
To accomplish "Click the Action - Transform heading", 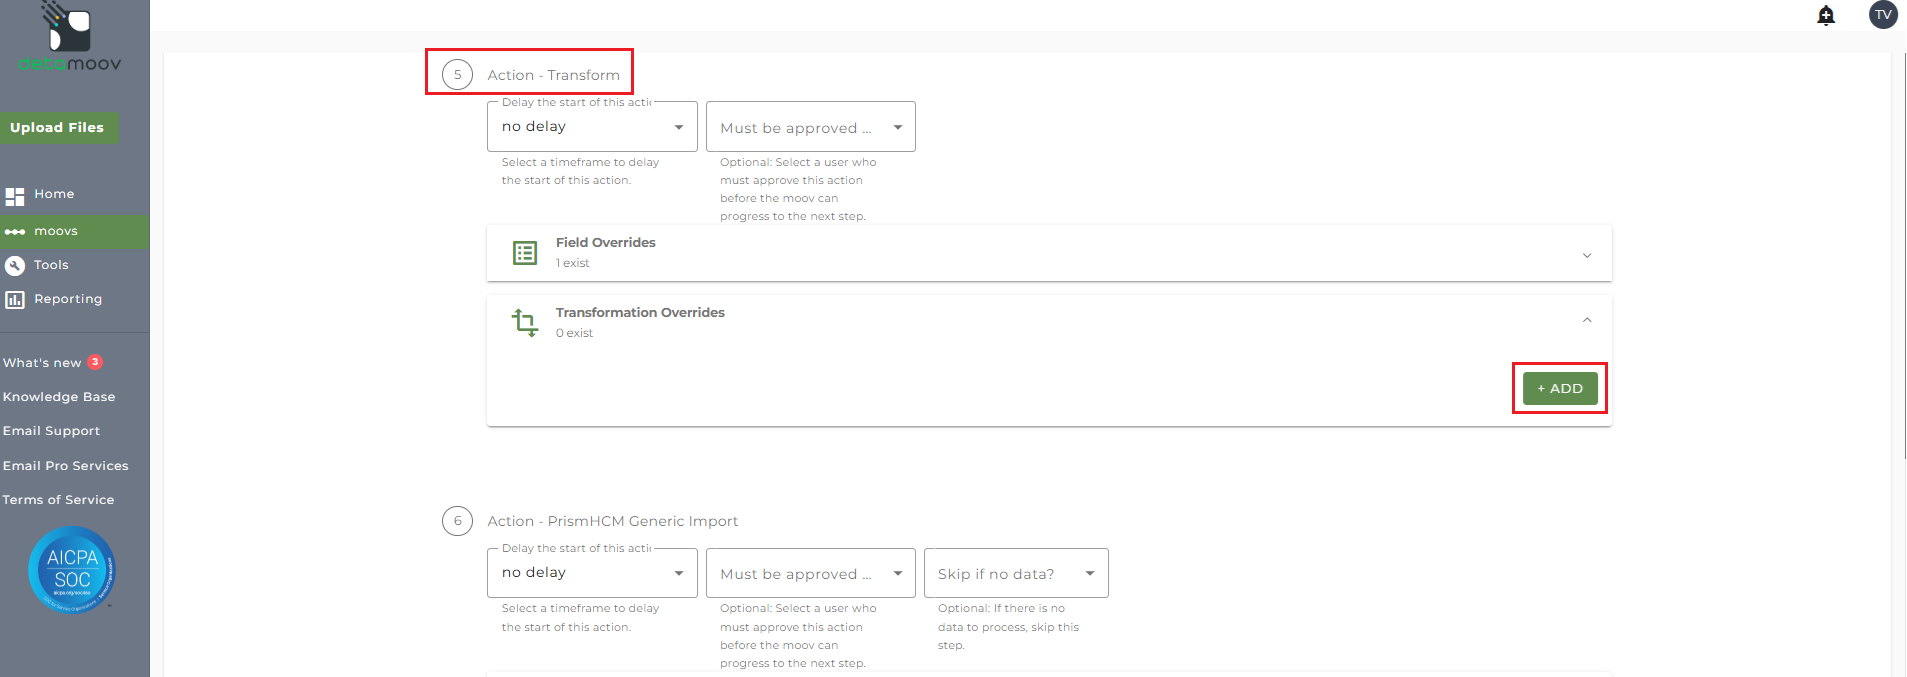I will point(553,75).
